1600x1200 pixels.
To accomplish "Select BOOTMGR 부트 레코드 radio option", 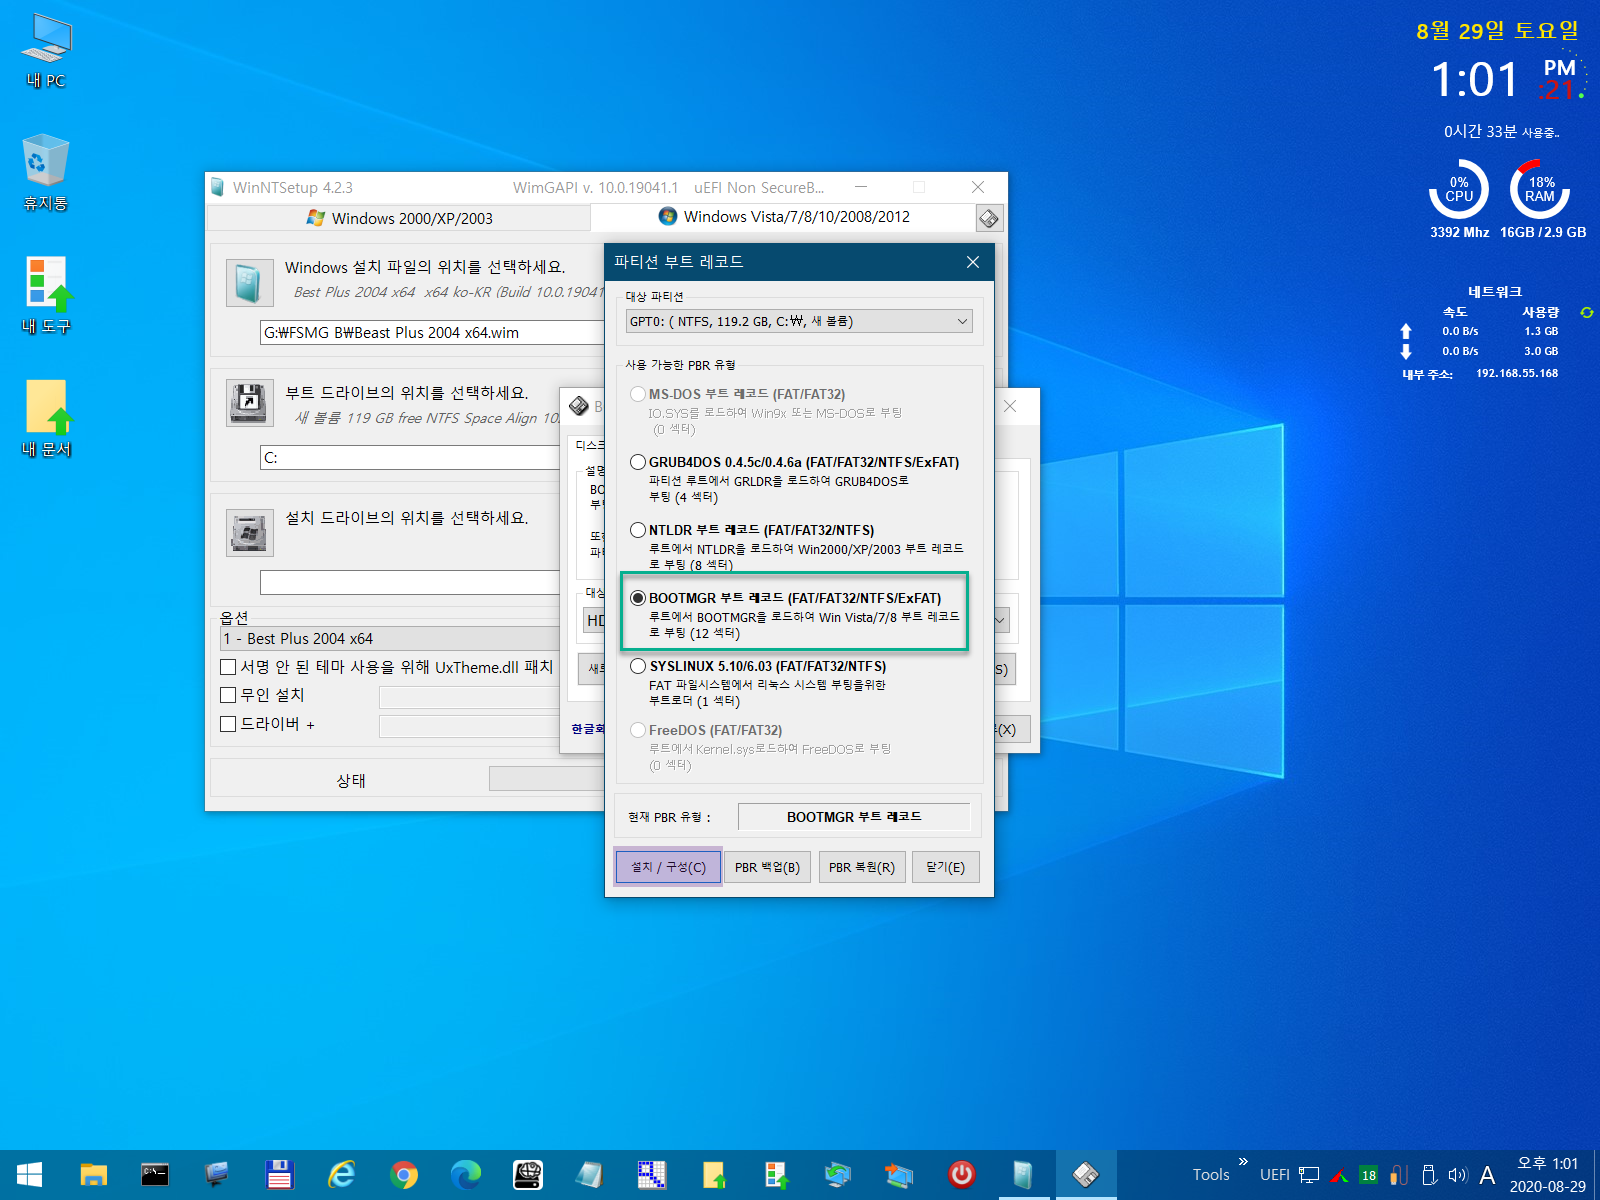I will click(638, 598).
